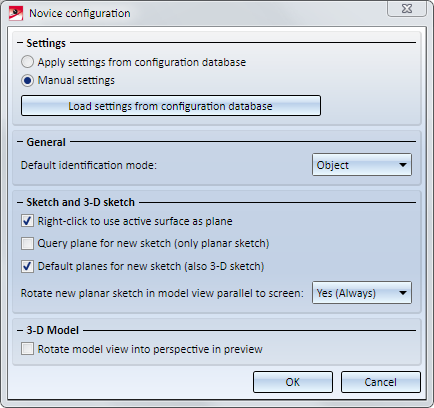Close the Novice configuration dialog
Viewport: 434px width, 408px height.
click(407, 9)
